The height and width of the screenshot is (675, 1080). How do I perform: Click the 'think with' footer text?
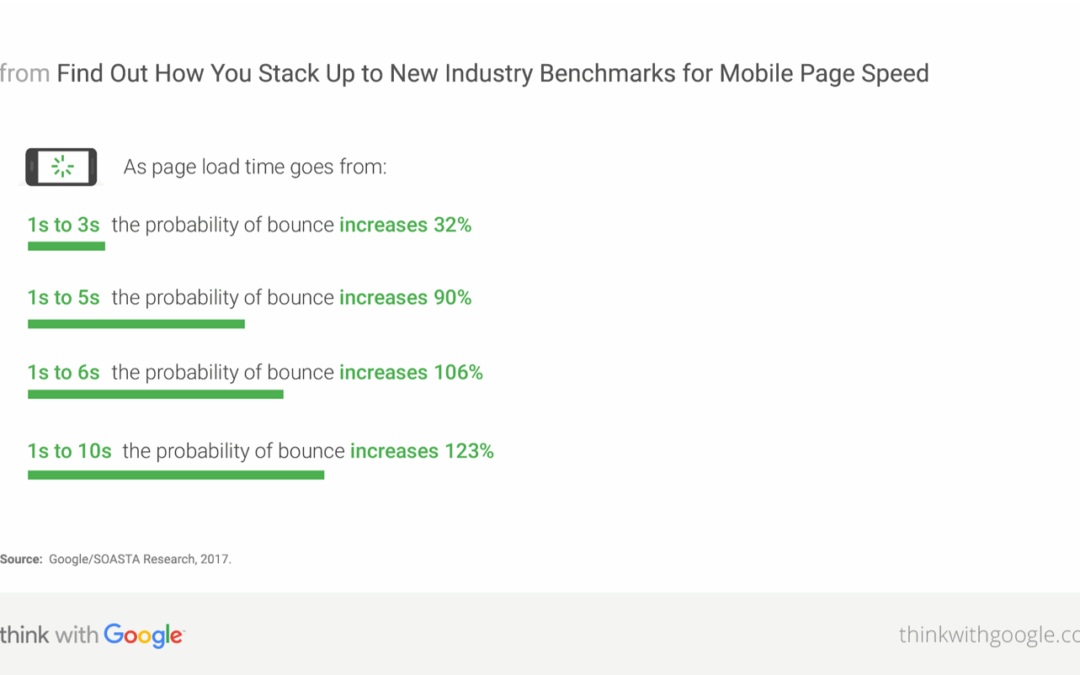click(50, 634)
